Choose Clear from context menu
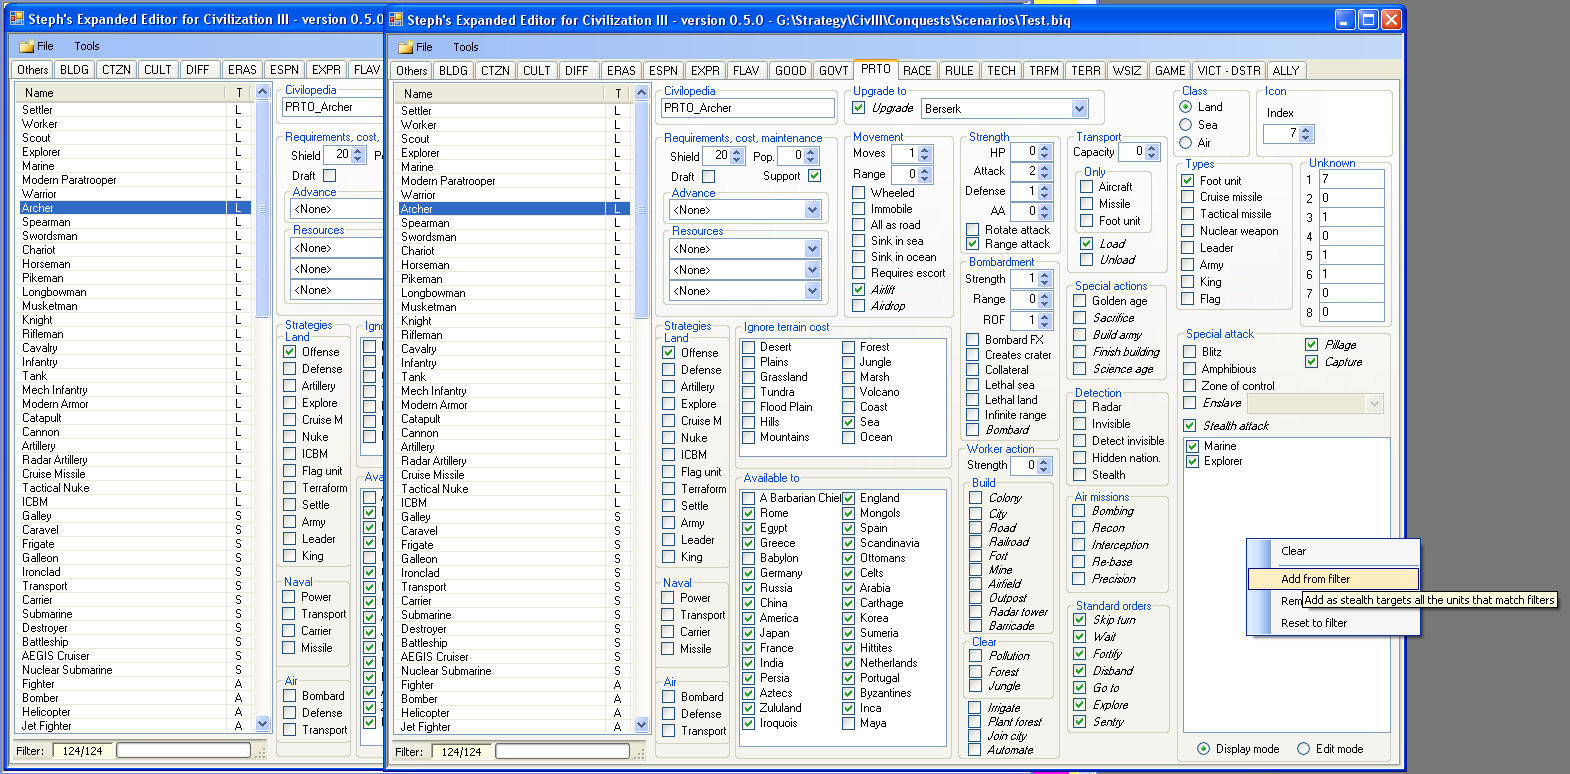This screenshot has height=774, width=1570. tap(1333, 551)
